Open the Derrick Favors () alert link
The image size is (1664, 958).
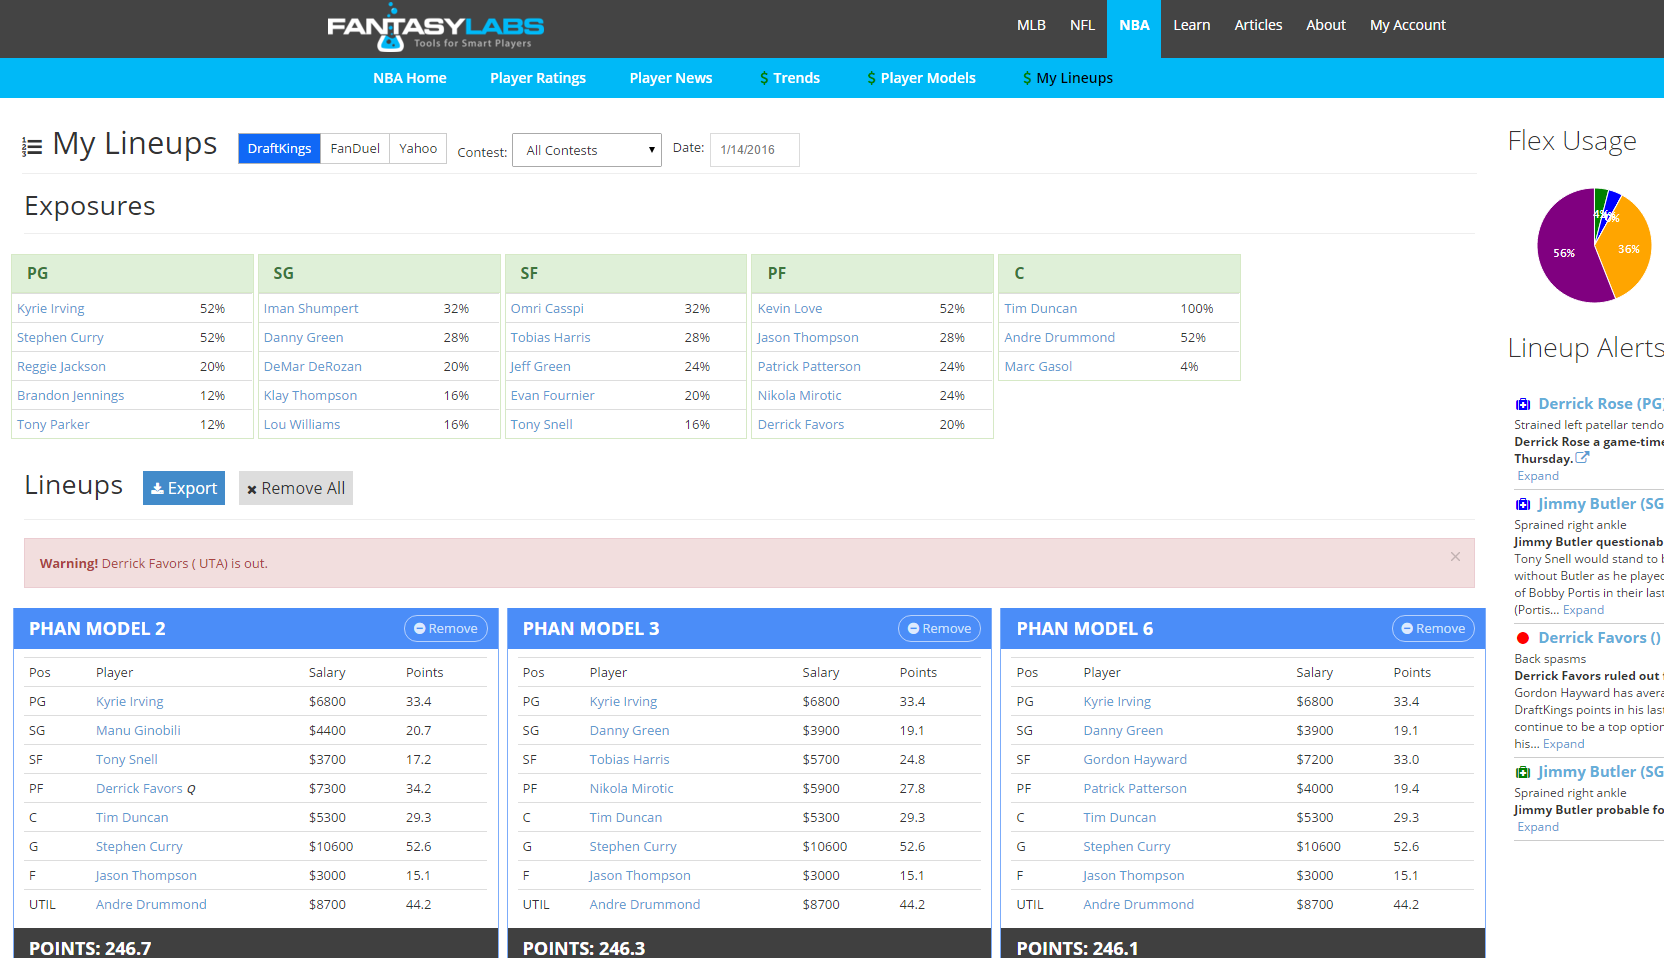(x=1599, y=638)
